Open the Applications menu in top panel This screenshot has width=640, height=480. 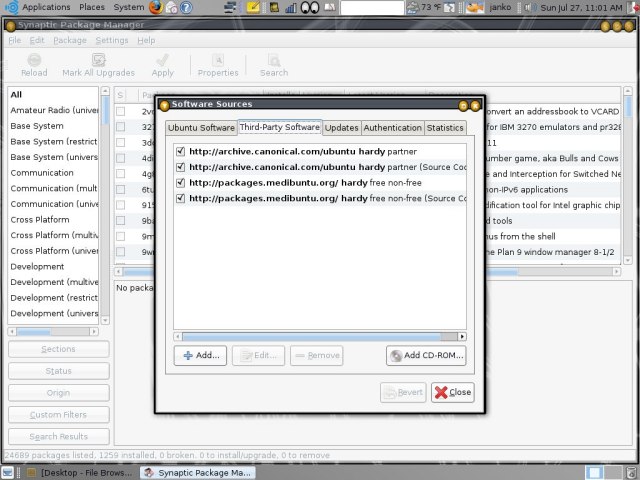[x=46, y=7]
